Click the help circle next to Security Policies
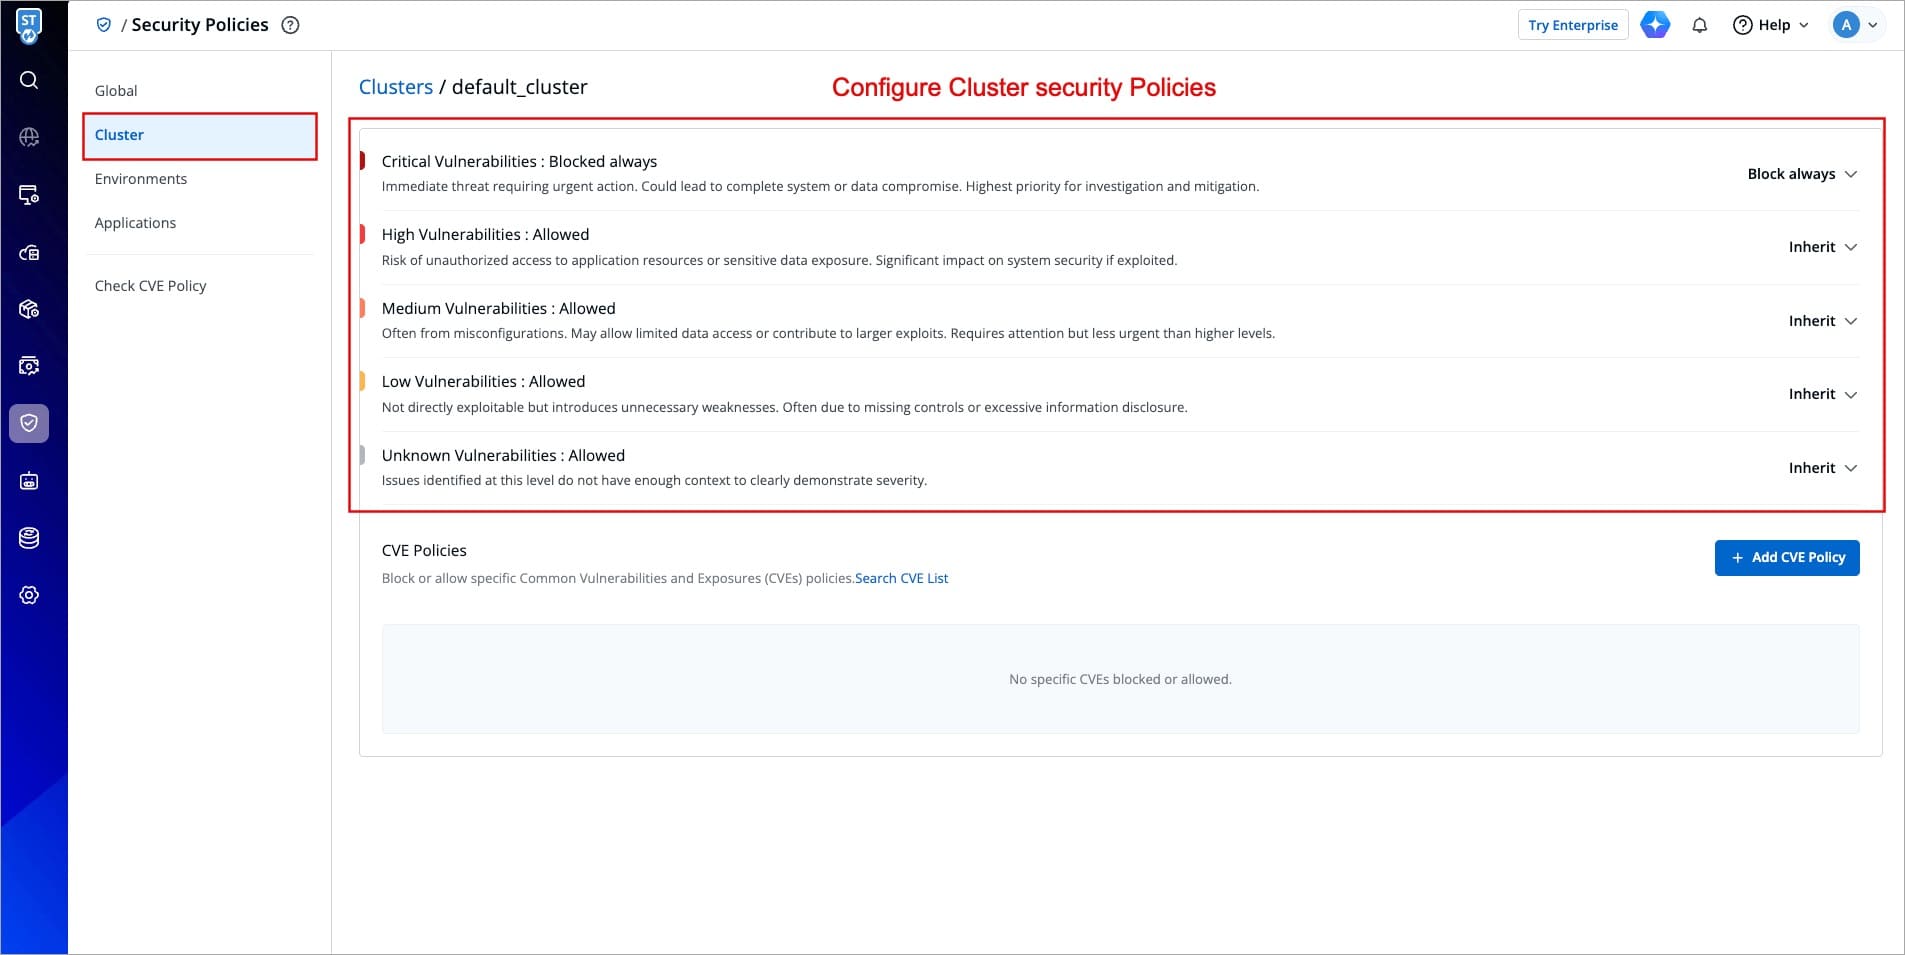Screen dimensions: 1905x955 pyautogui.click(x=290, y=25)
